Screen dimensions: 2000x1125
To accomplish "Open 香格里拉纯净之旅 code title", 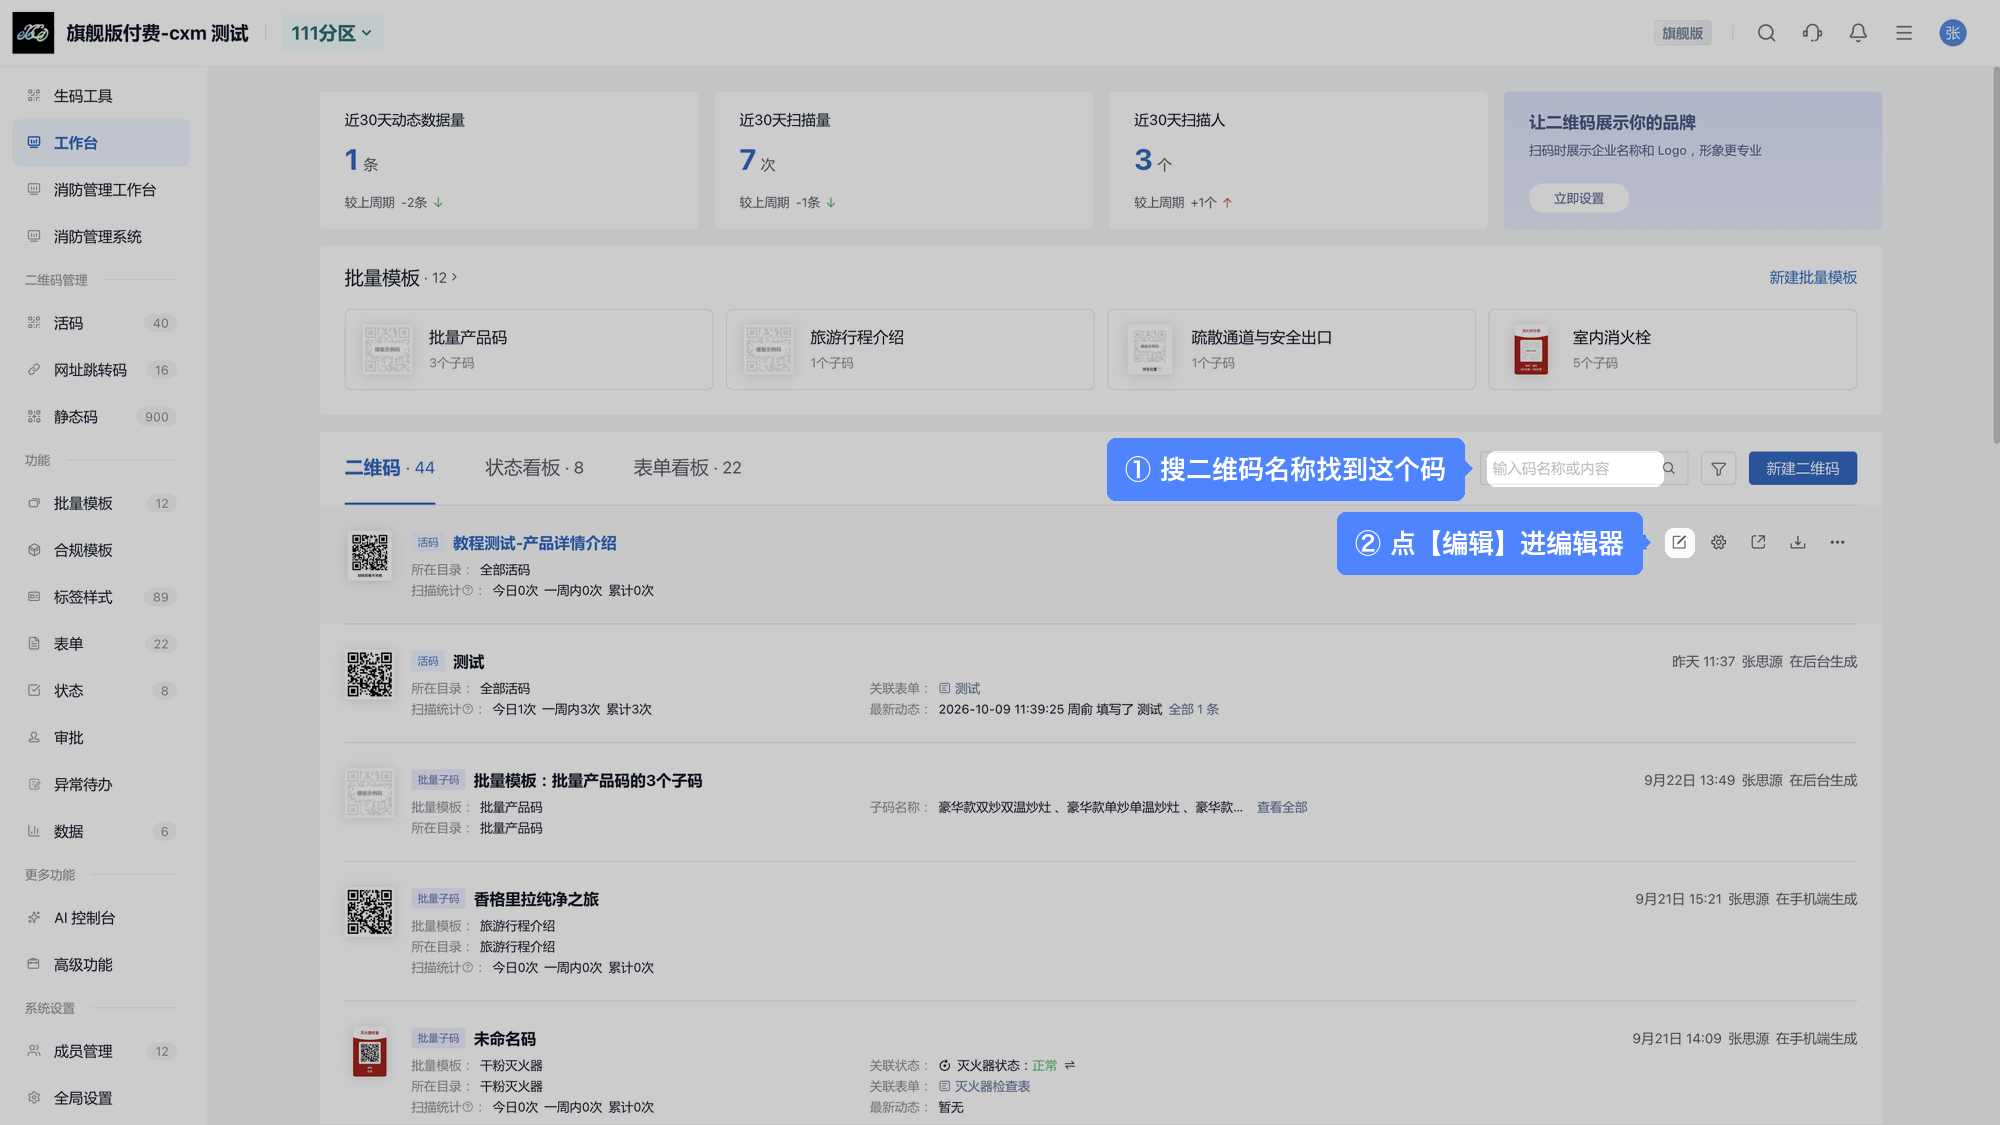I will pos(536,899).
